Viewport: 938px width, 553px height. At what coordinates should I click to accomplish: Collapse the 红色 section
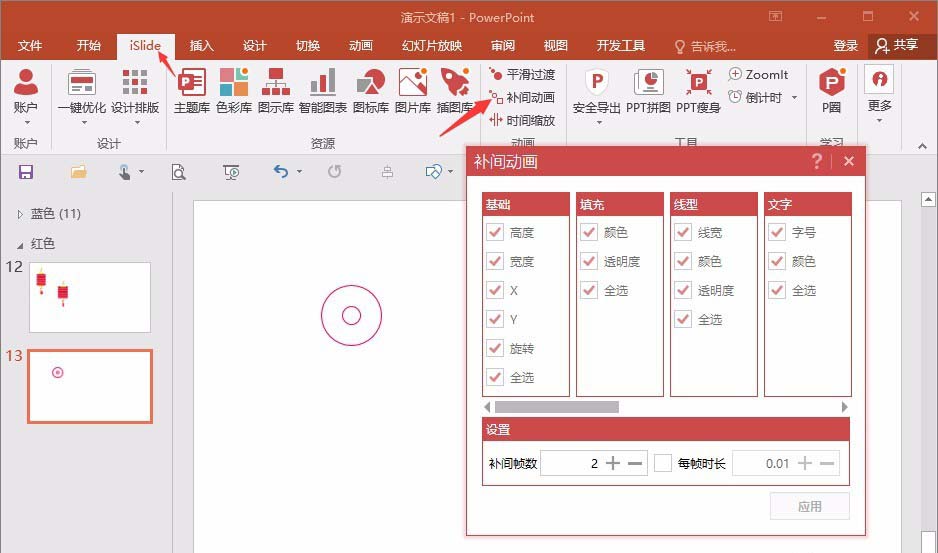coord(20,245)
